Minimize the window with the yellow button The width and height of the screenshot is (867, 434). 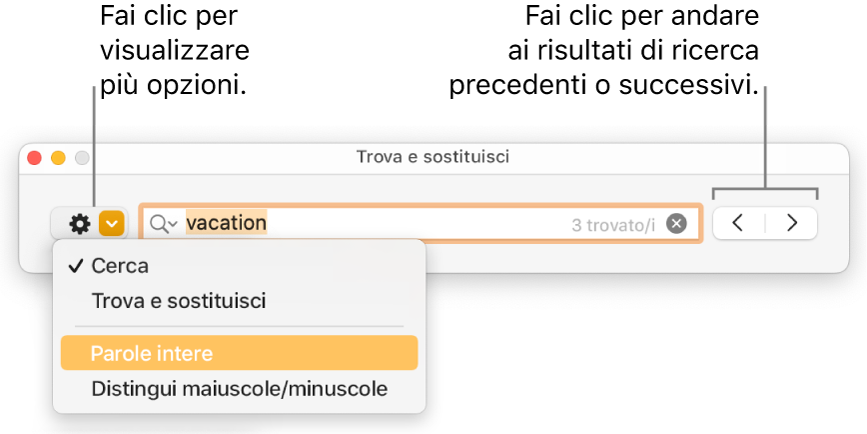(x=58, y=157)
